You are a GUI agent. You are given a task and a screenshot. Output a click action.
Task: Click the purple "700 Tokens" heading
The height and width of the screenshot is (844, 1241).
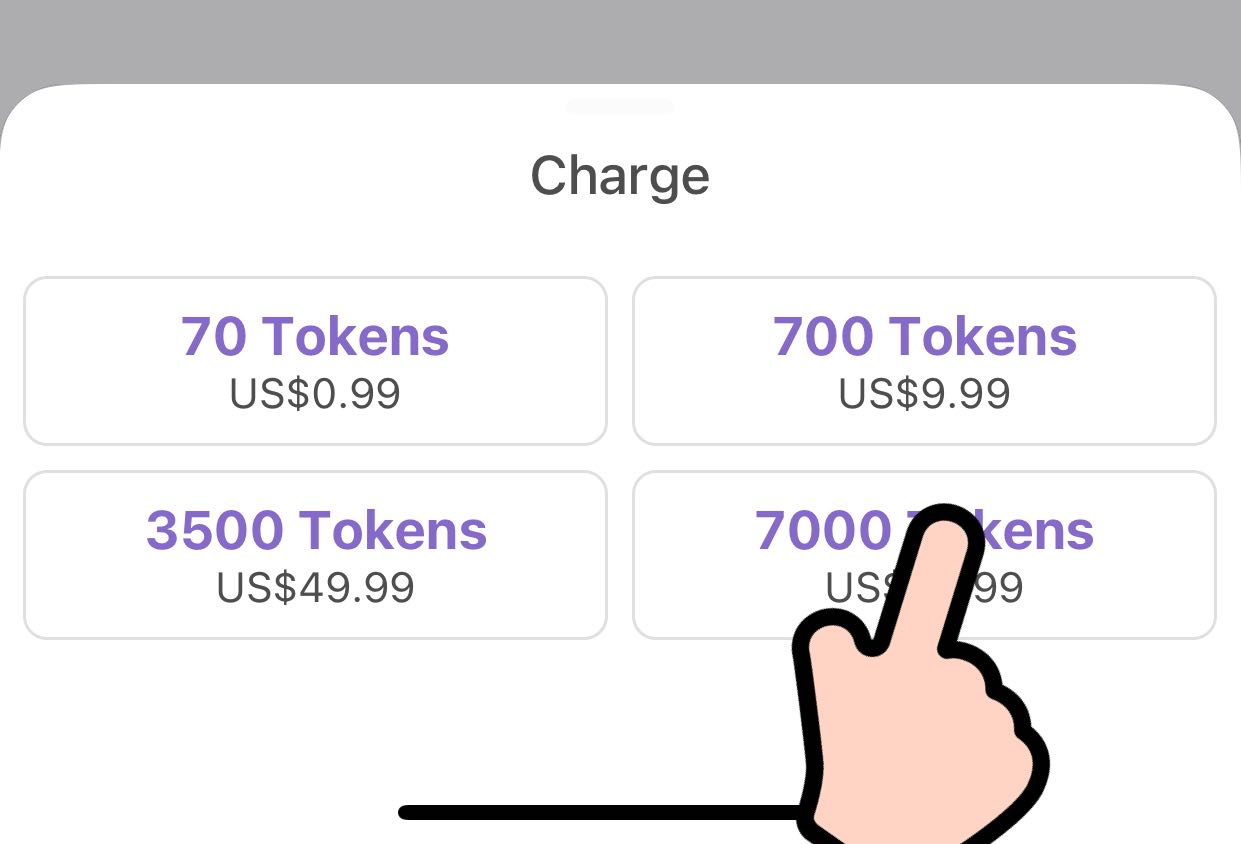(x=924, y=336)
